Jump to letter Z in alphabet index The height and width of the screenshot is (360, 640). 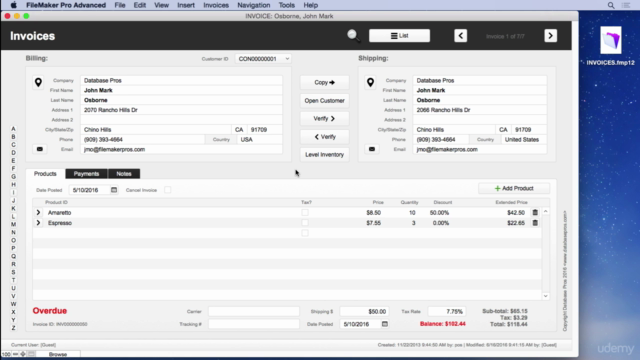(x=13, y=328)
